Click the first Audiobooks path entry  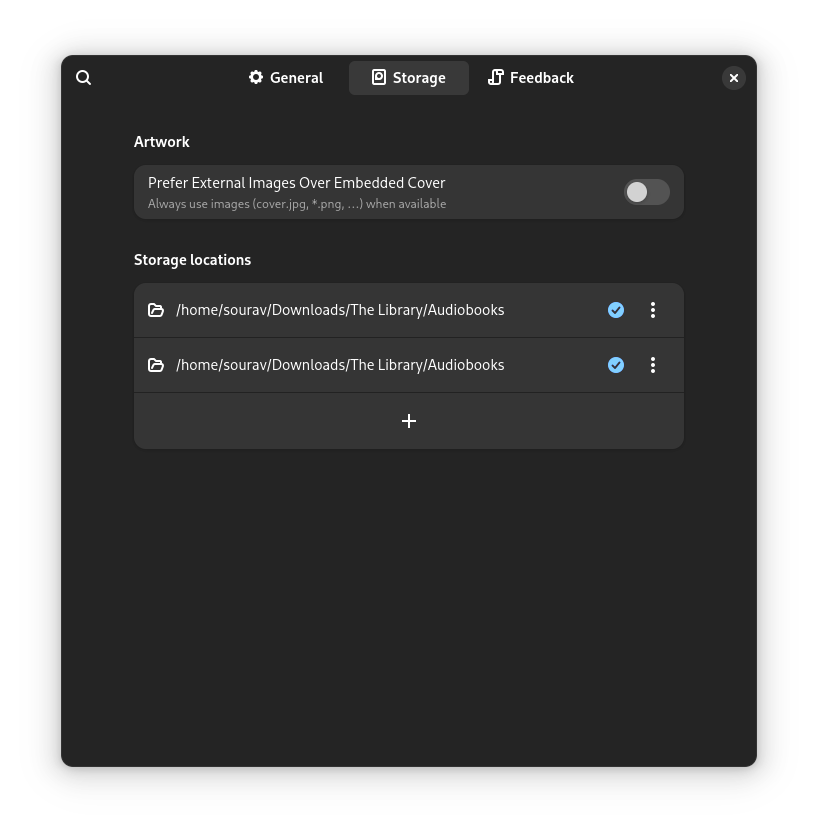(340, 310)
